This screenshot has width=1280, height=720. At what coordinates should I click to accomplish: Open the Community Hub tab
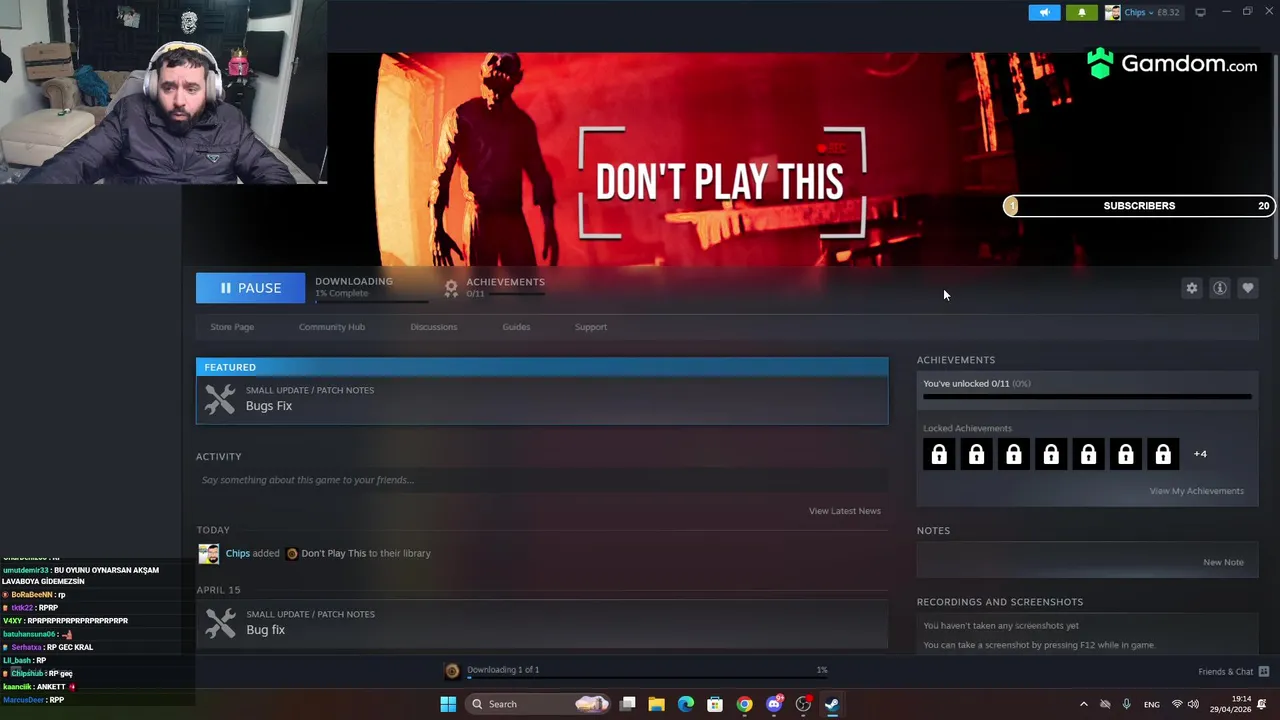point(332,327)
